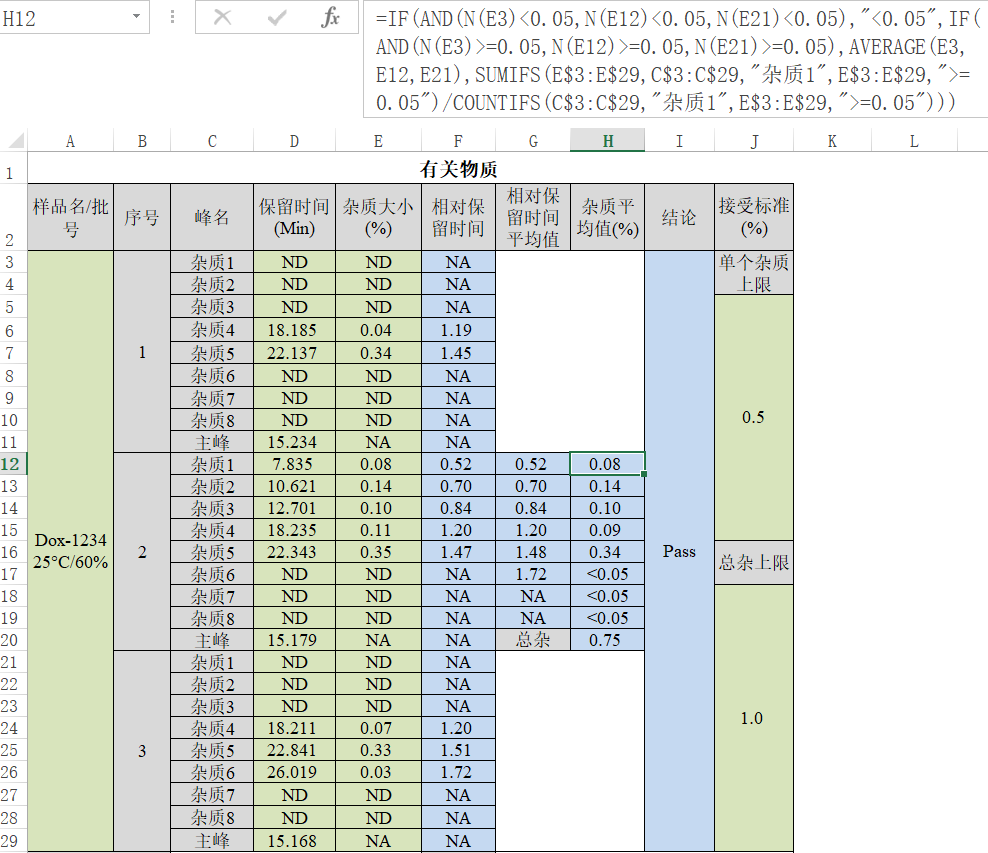Select the Dox-1234 sample name cell

click(70, 551)
